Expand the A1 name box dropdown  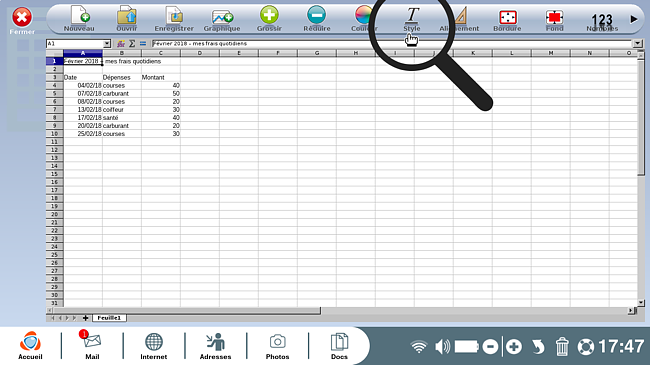(107, 44)
